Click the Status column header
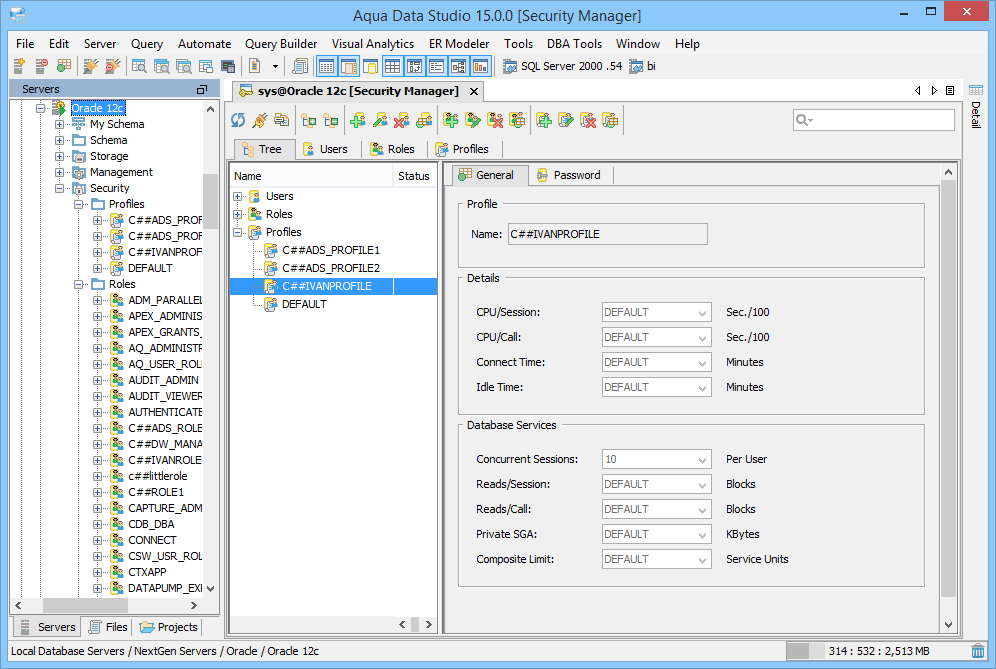This screenshot has width=996, height=669. pos(414,176)
